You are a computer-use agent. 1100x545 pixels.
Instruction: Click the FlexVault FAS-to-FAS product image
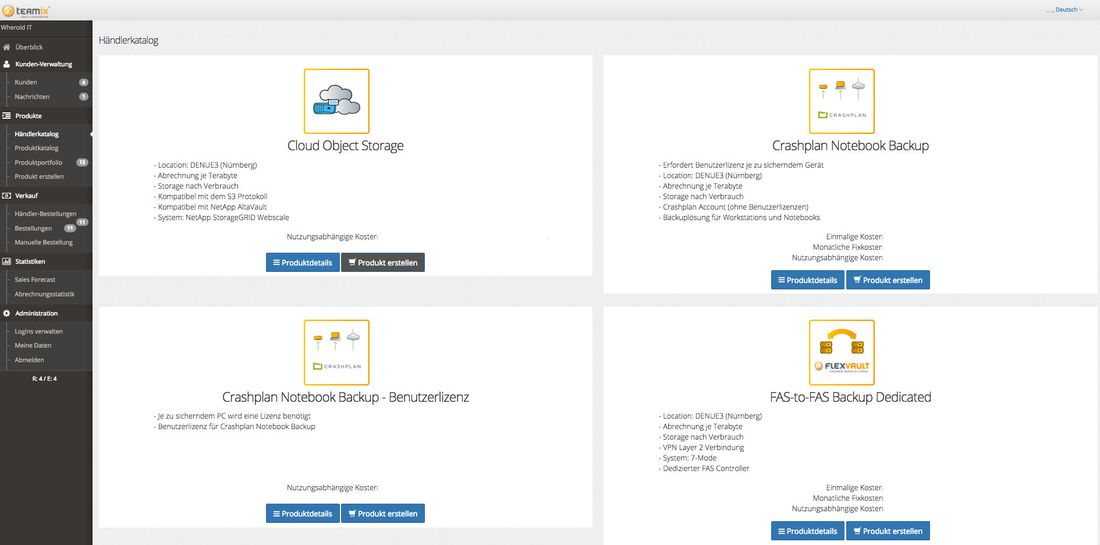[842, 352]
